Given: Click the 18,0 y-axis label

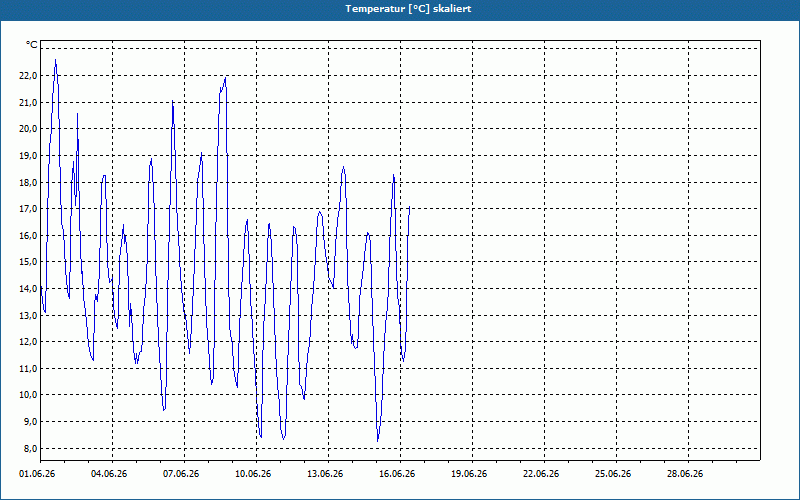Looking at the screenshot, I should tap(28, 183).
